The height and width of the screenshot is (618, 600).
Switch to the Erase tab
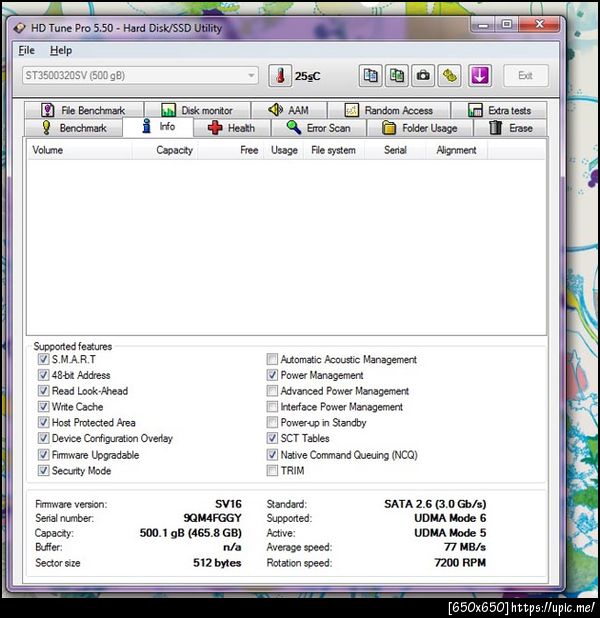(x=511, y=128)
